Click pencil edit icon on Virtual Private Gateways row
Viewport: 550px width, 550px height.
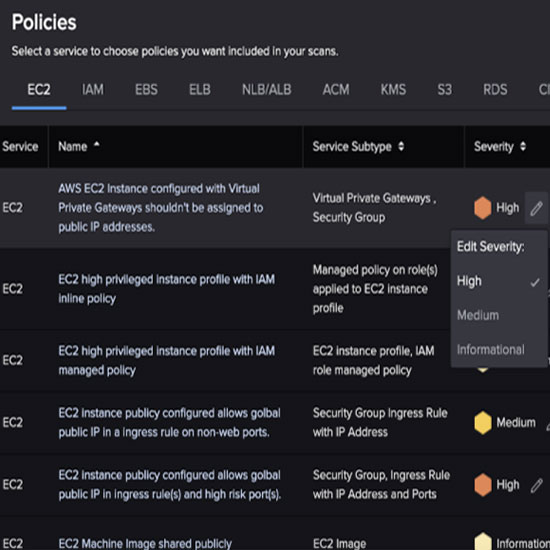tap(536, 208)
